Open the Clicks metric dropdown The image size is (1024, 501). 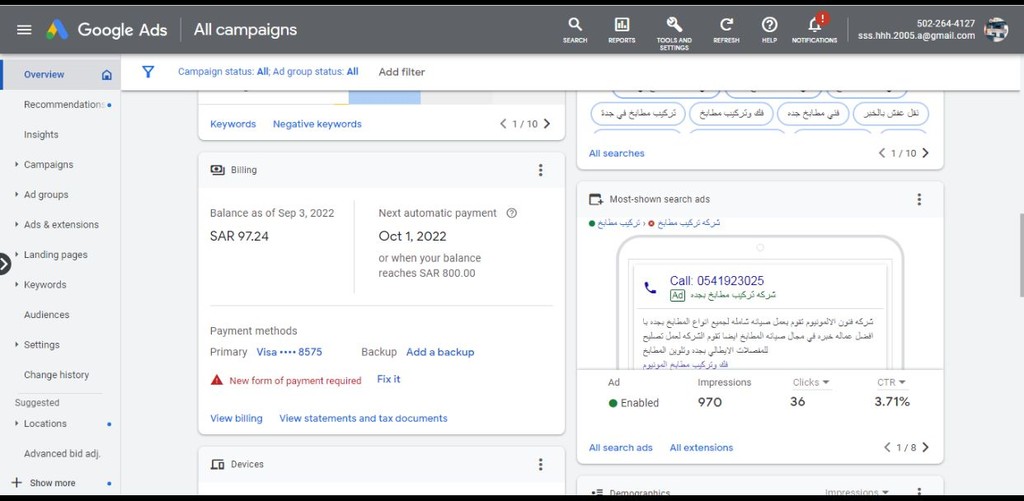point(811,382)
